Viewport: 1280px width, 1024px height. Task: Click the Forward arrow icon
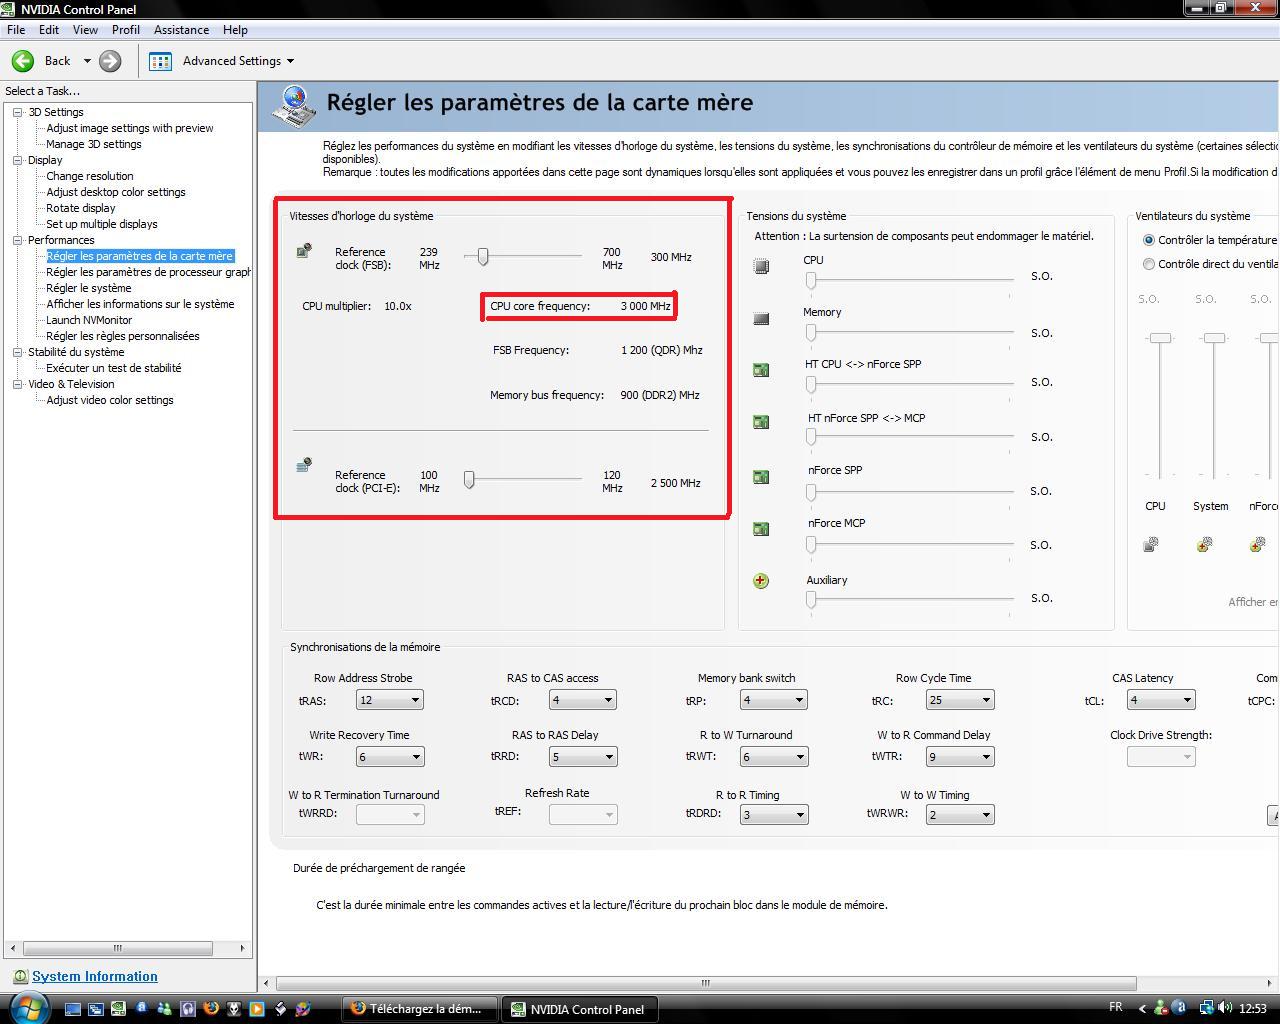pos(110,61)
